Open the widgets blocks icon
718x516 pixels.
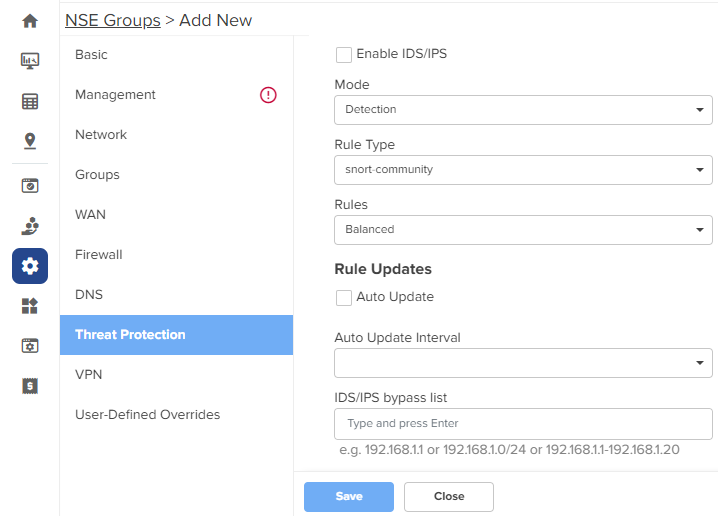pos(30,306)
